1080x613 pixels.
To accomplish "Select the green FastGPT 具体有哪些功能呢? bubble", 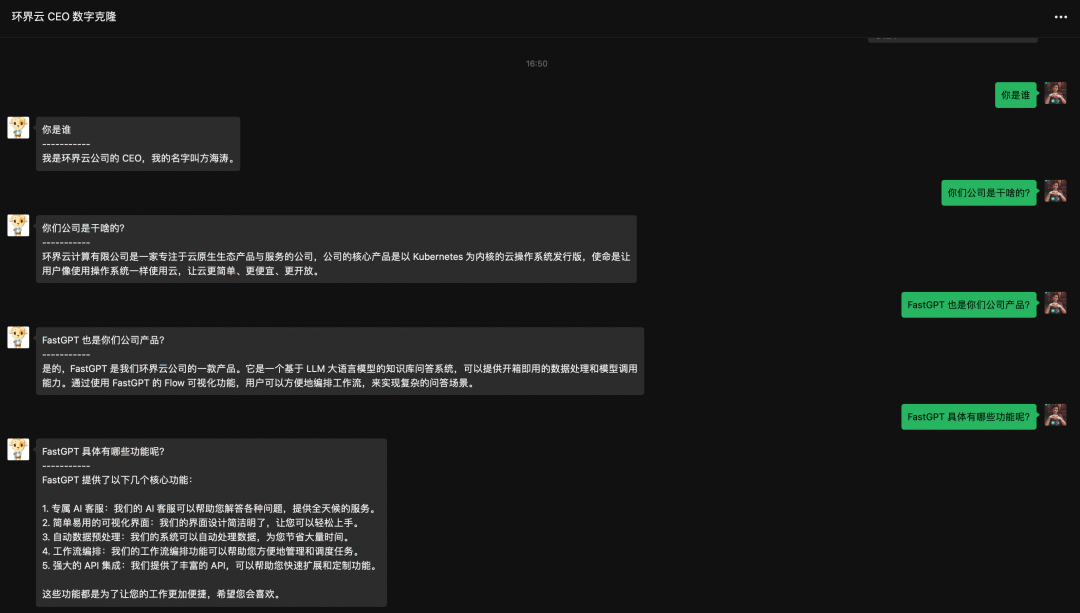I will pyautogui.click(x=968, y=417).
